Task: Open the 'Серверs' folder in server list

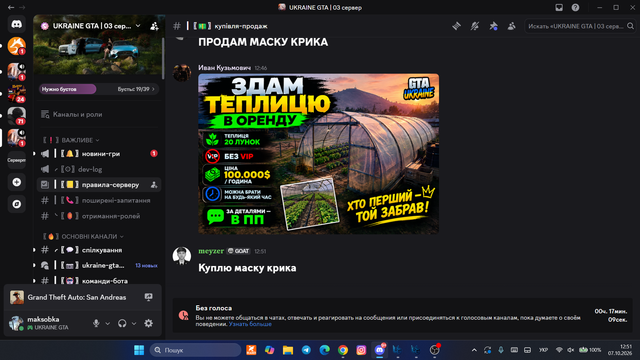Action: [x=16, y=160]
